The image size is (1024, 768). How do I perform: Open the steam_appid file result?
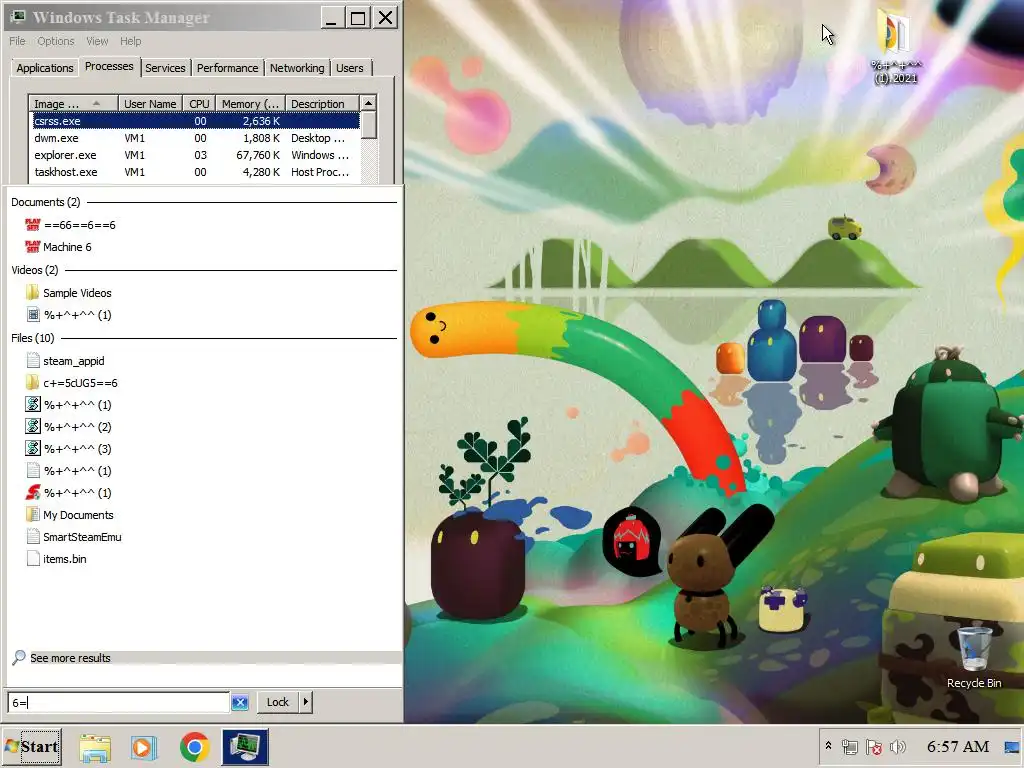click(x=65, y=360)
